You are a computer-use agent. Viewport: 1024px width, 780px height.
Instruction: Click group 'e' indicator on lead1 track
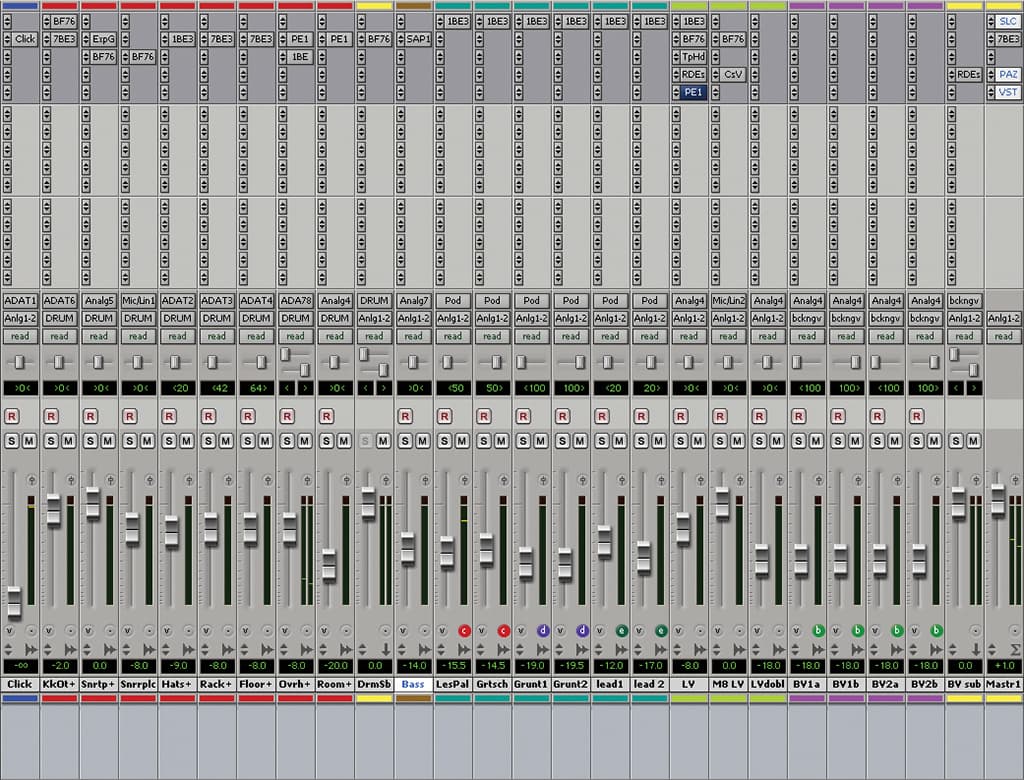(x=622, y=631)
